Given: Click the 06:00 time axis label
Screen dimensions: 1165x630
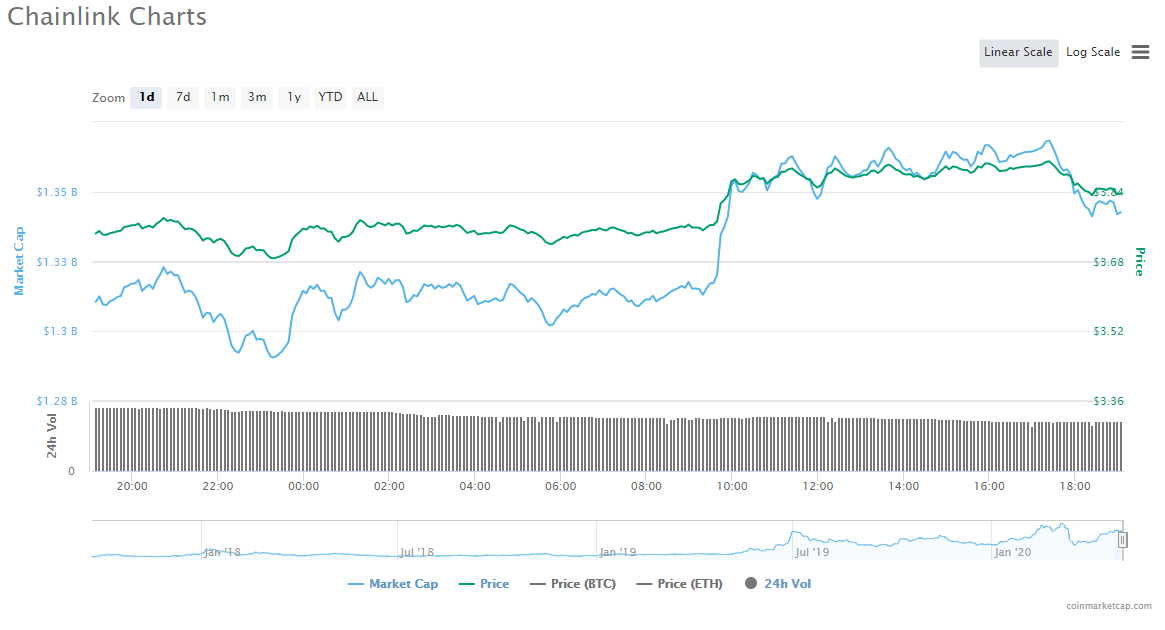Looking at the screenshot, I should pyautogui.click(x=560, y=487).
